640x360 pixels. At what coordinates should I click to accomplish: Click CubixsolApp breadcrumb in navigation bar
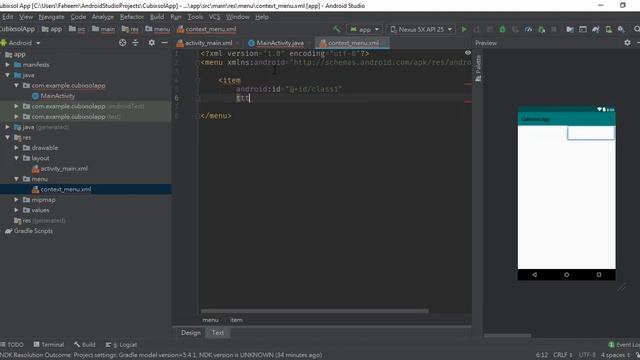[x=17, y=29]
